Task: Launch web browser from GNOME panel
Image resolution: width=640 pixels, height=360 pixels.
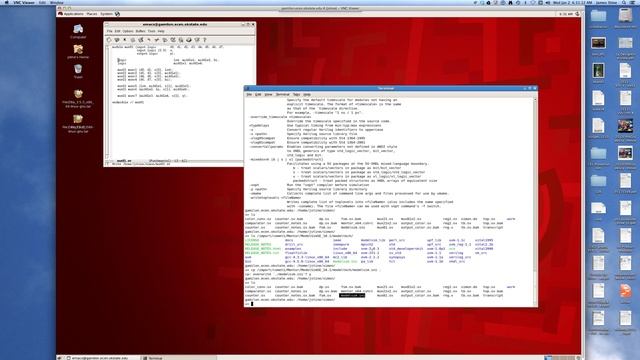Action: tap(118, 14)
